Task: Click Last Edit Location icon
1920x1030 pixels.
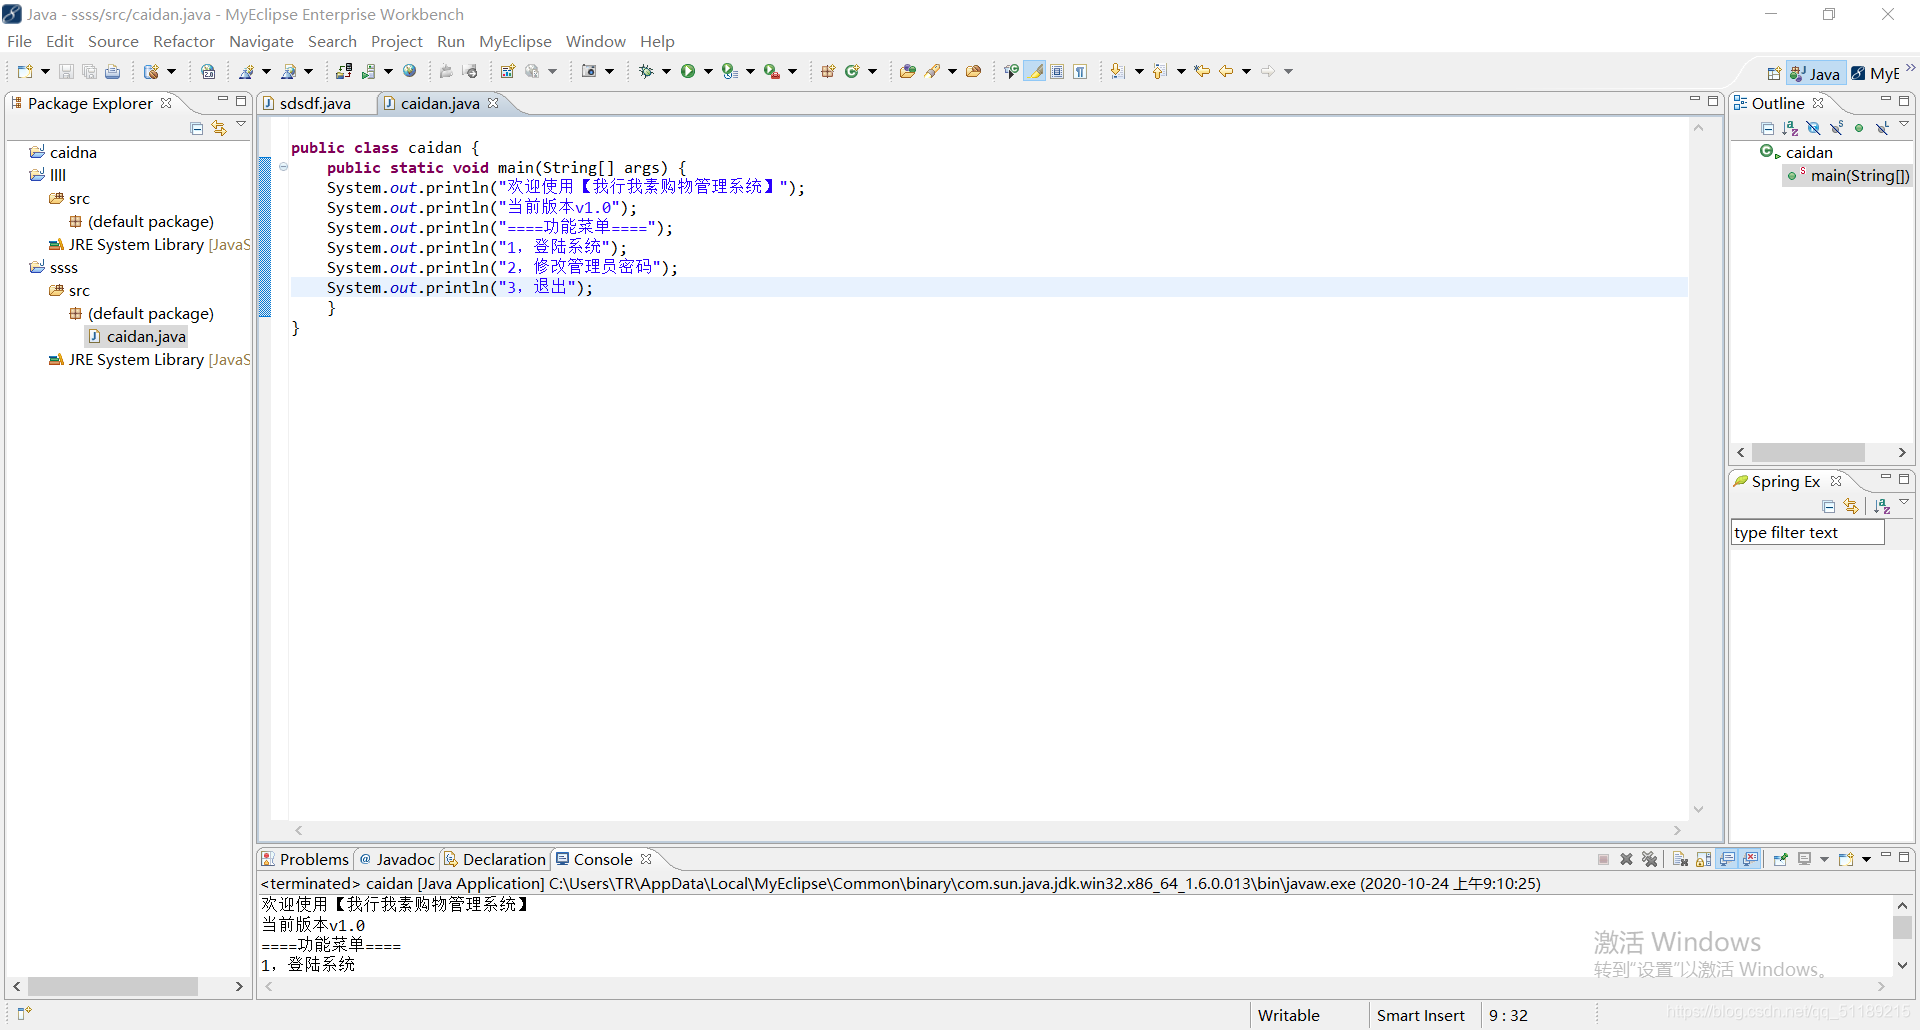Action: point(1202,71)
